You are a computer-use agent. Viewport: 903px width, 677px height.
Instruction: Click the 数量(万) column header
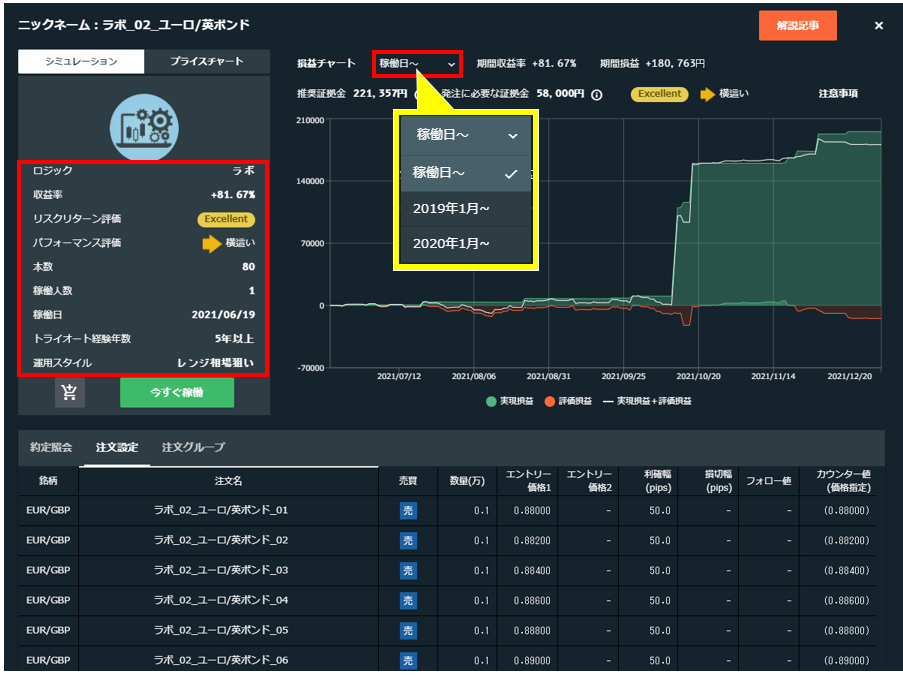click(x=467, y=481)
